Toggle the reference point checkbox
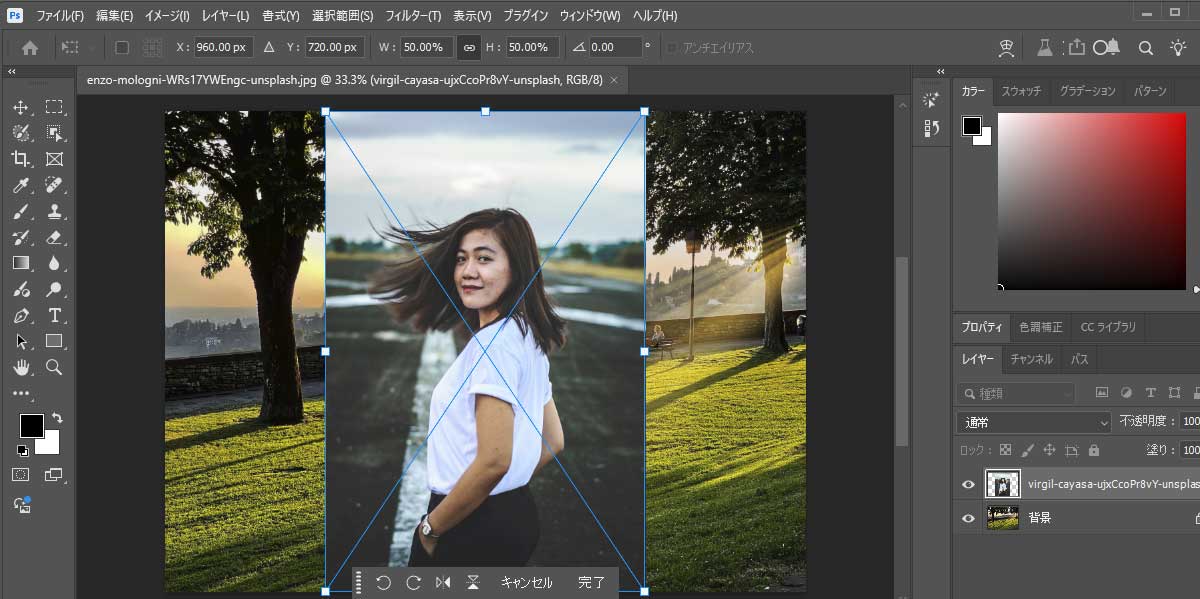The image size is (1200, 599). point(122,47)
